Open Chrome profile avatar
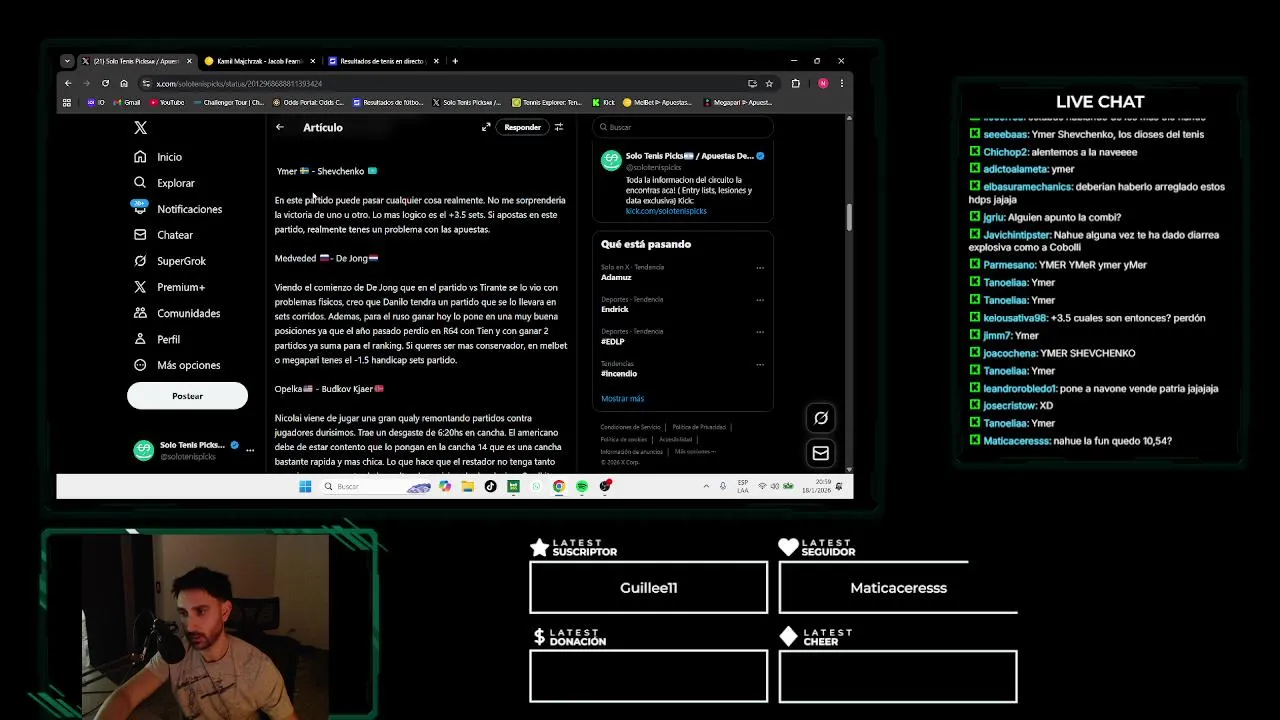1280x720 pixels. point(823,83)
